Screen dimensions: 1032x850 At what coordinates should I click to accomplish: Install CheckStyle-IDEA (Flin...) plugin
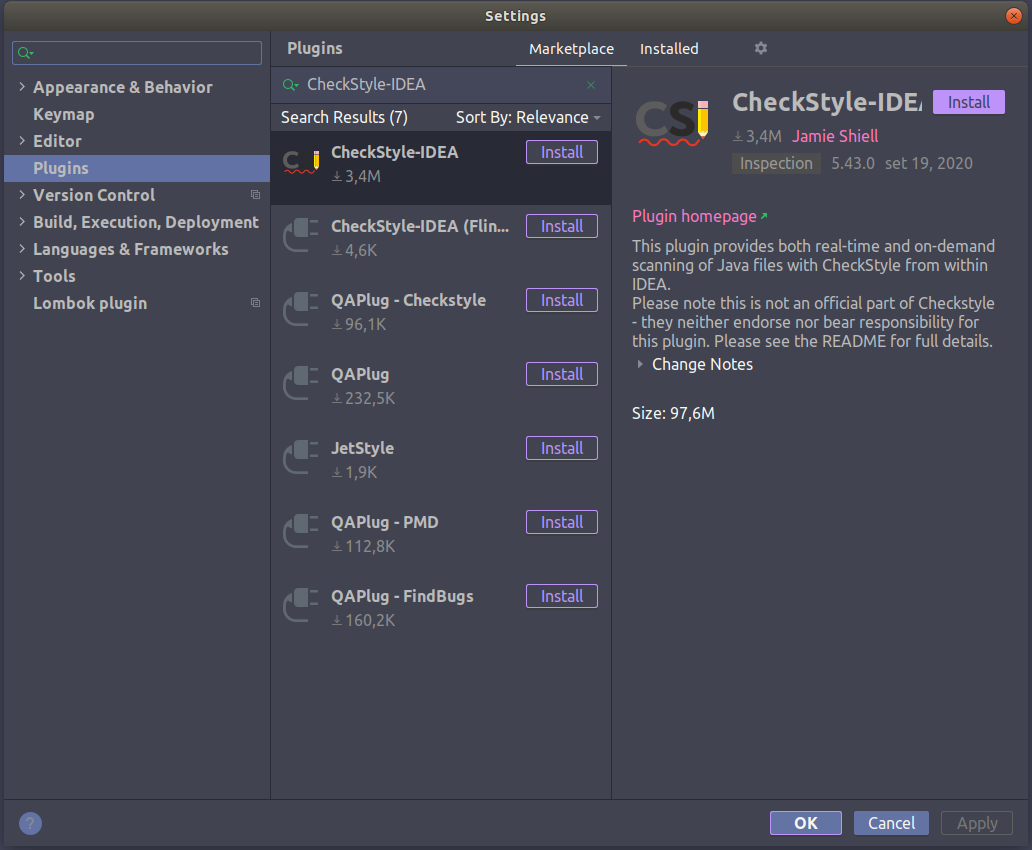(x=561, y=226)
